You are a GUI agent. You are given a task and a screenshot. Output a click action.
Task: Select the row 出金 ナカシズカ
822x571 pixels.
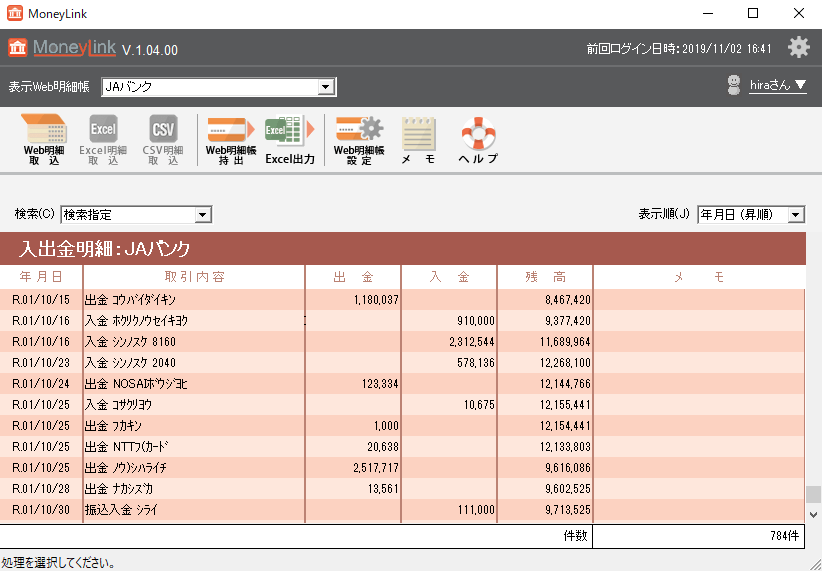[402, 489]
